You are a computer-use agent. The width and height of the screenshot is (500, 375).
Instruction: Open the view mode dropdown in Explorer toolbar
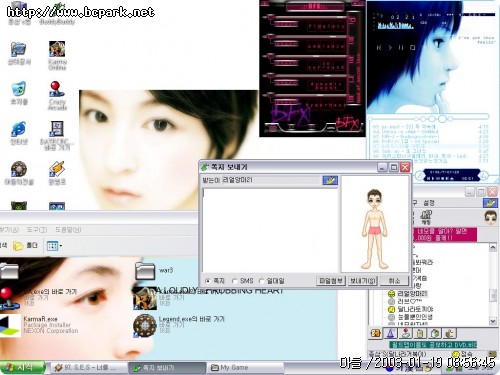tap(54, 246)
